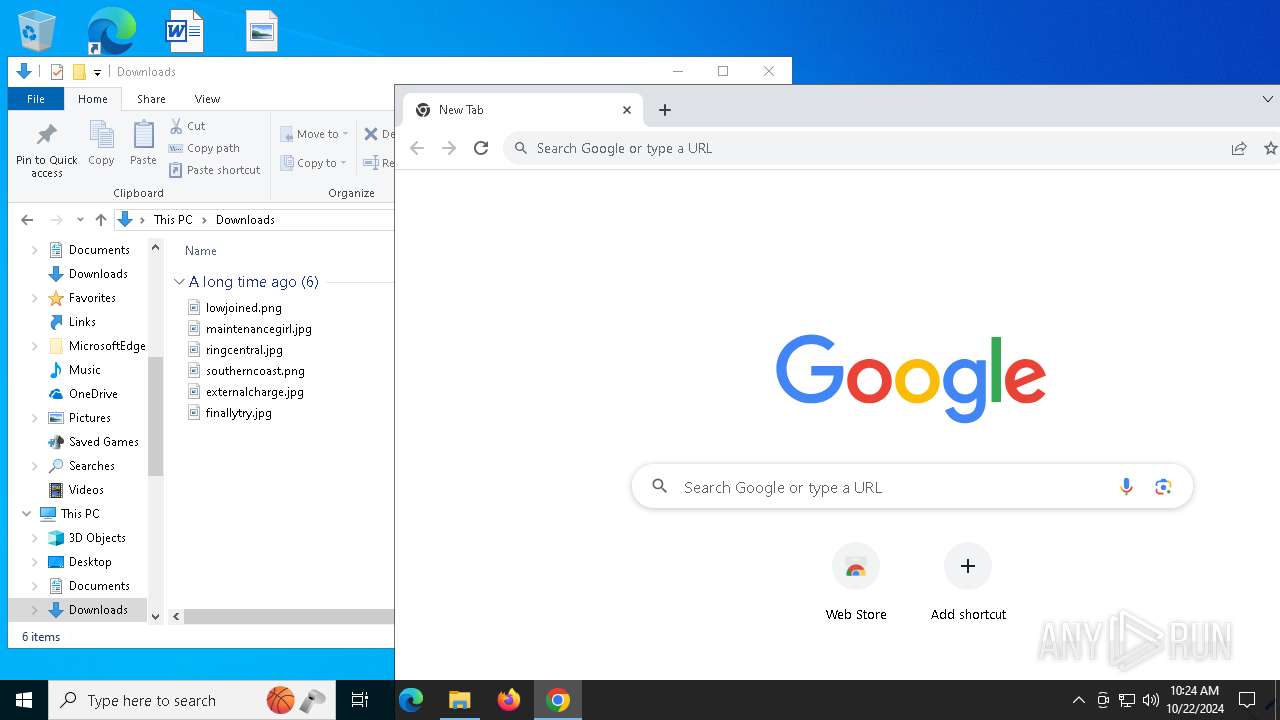Click Chrome's back arrow button
The image size is (1280, 720).
coord(417,148)
